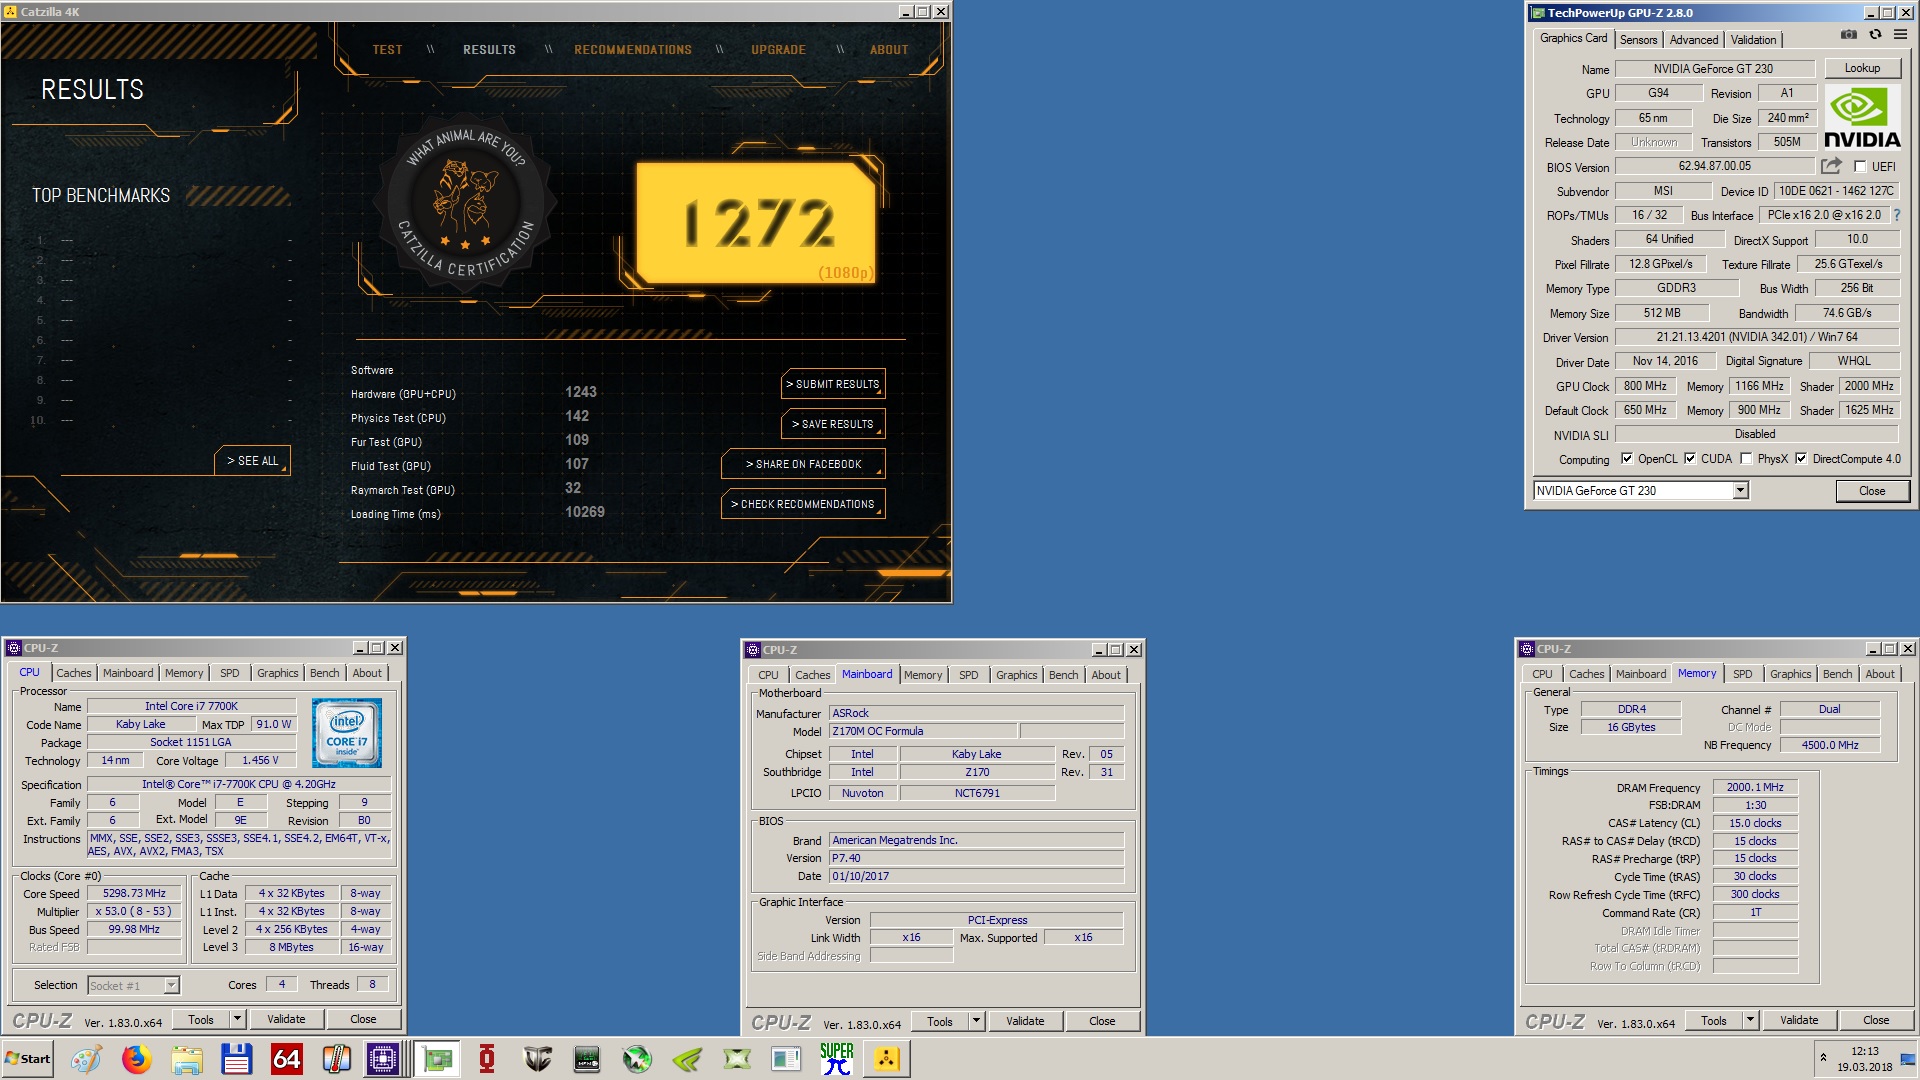Click the Lookup button in GPU-Z
This screenshot has height=1080, width=1920.
[x=1862, y=68]
